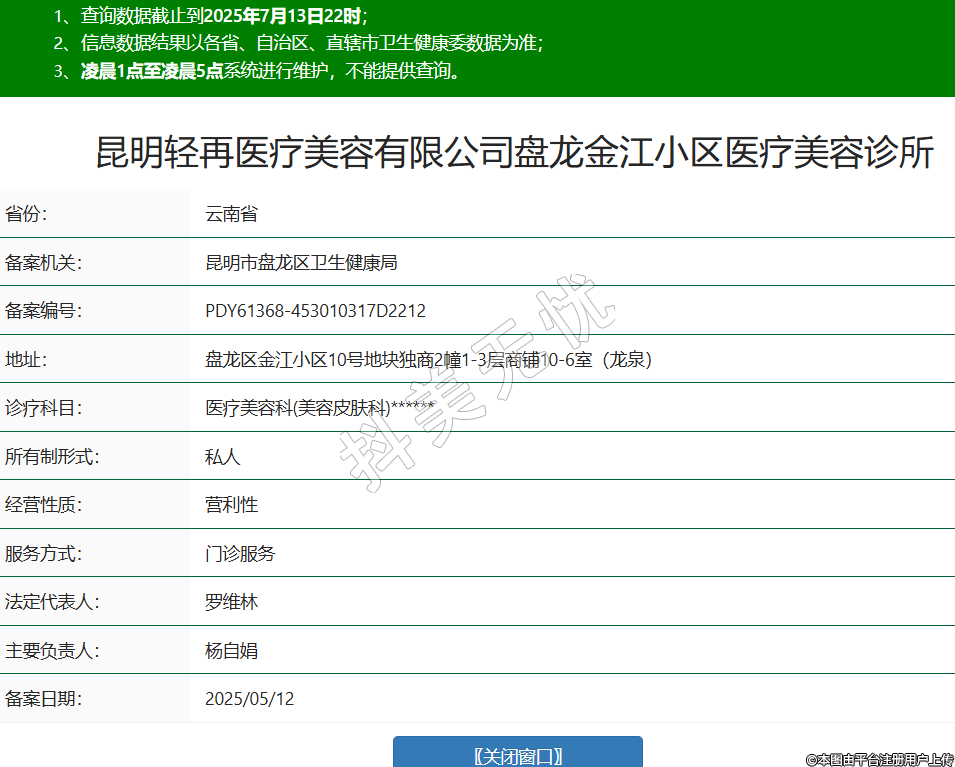Click the clinic name heading at top
This screenshot has height=767, width=955.
pyautogui.click(x=514, y=153)
